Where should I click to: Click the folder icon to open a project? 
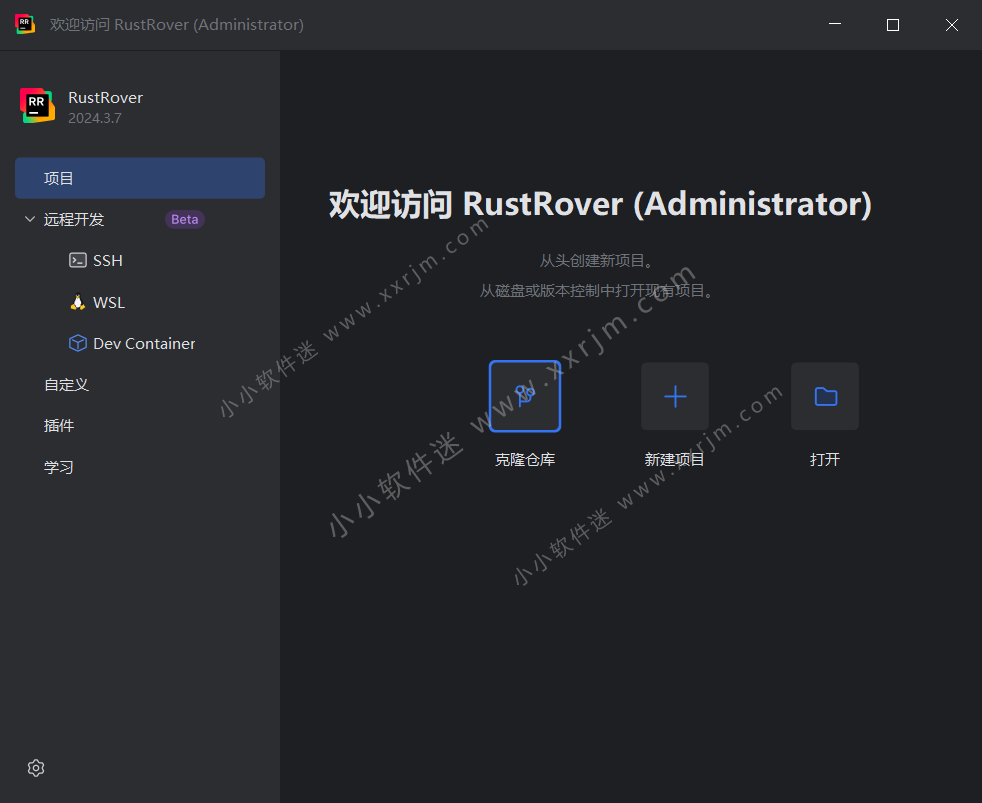825,396
